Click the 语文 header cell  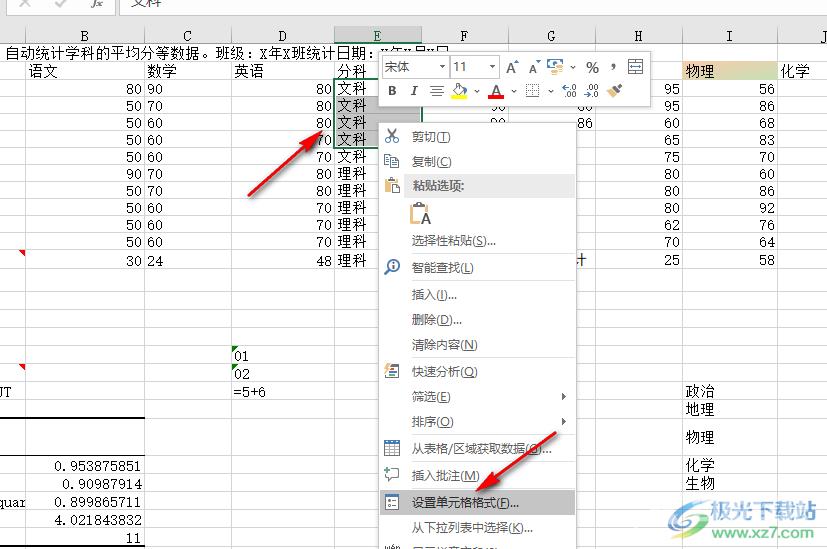(x=85, y=71)
